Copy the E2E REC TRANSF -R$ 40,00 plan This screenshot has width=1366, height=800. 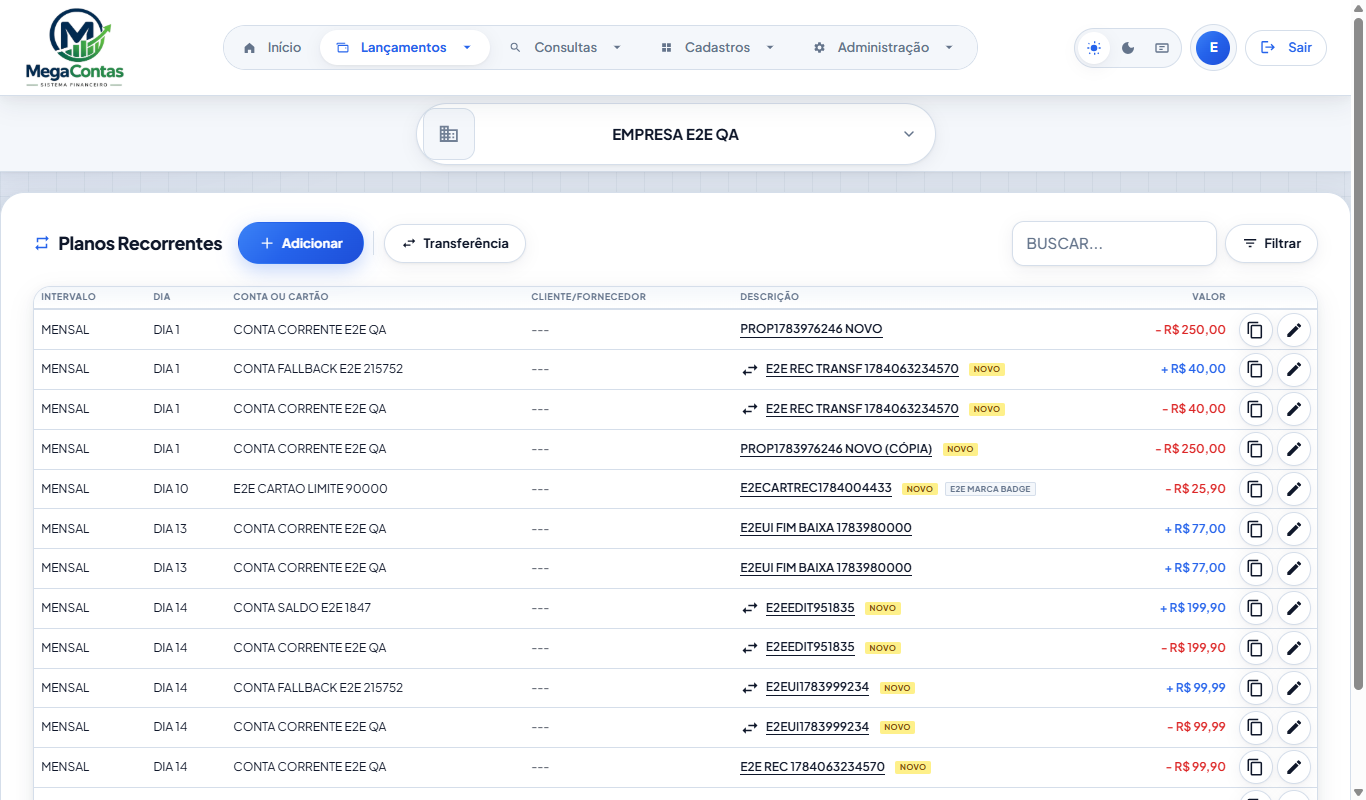pos(1255,409)
